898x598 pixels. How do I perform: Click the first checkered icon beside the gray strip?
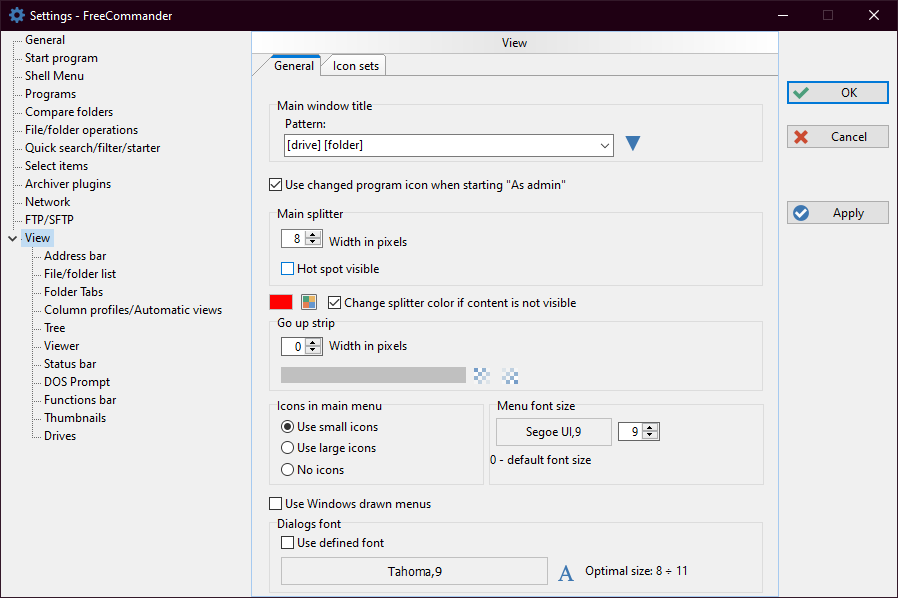[x=482, y=375]
